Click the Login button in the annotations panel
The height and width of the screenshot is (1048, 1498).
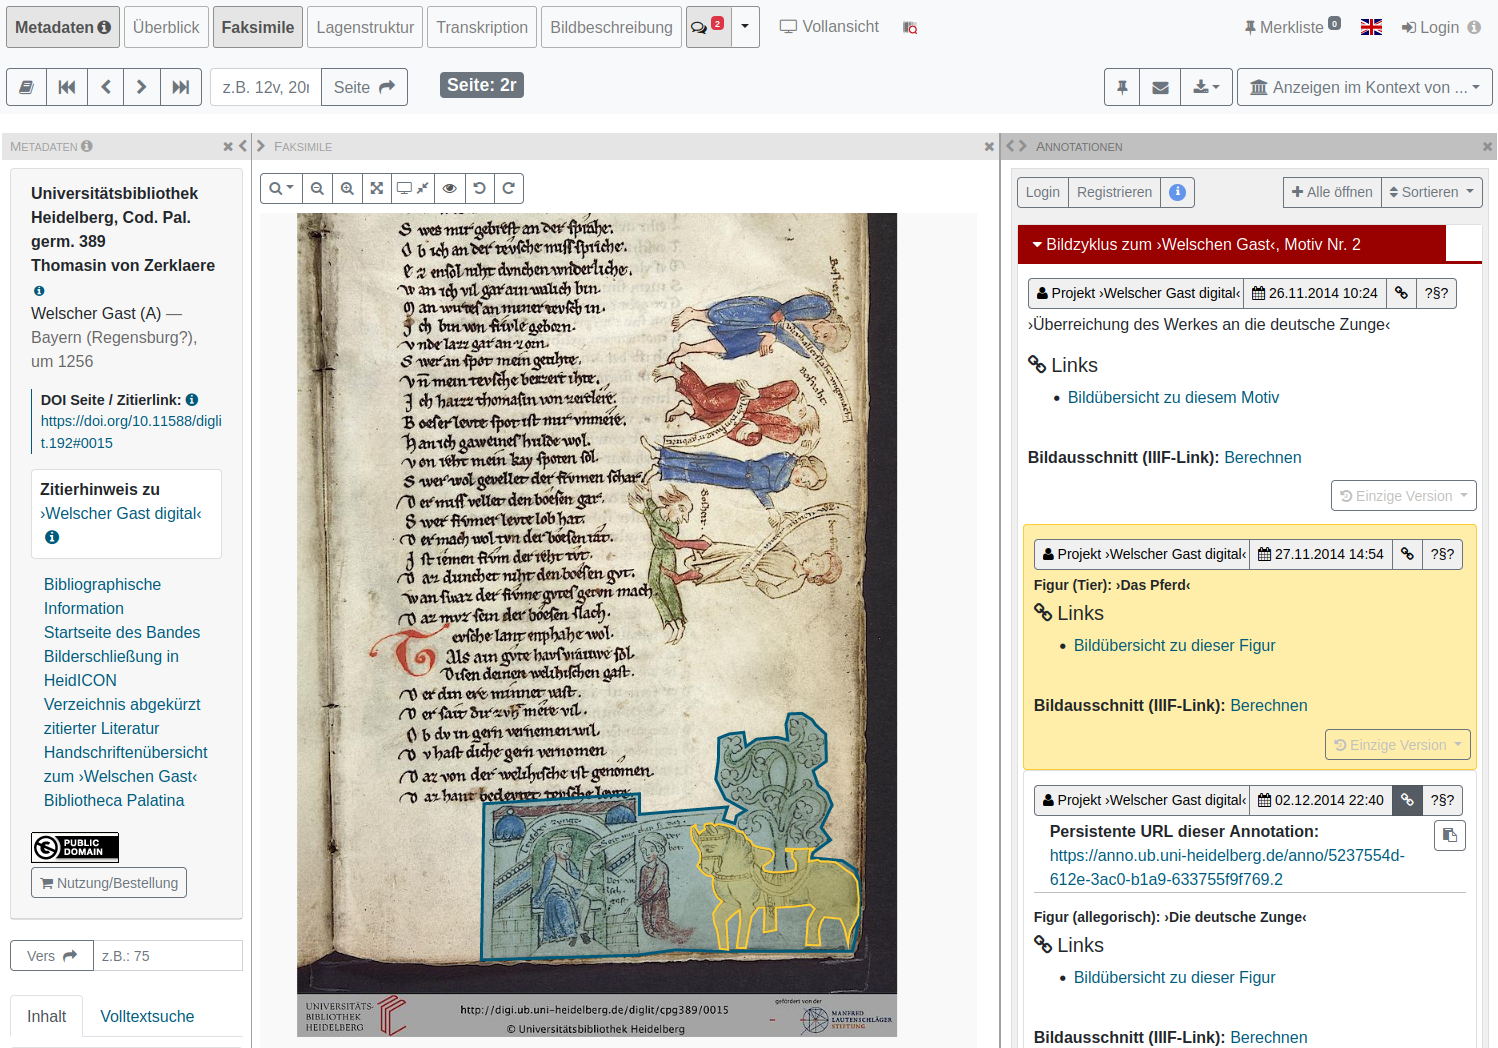pos(1043,192)
